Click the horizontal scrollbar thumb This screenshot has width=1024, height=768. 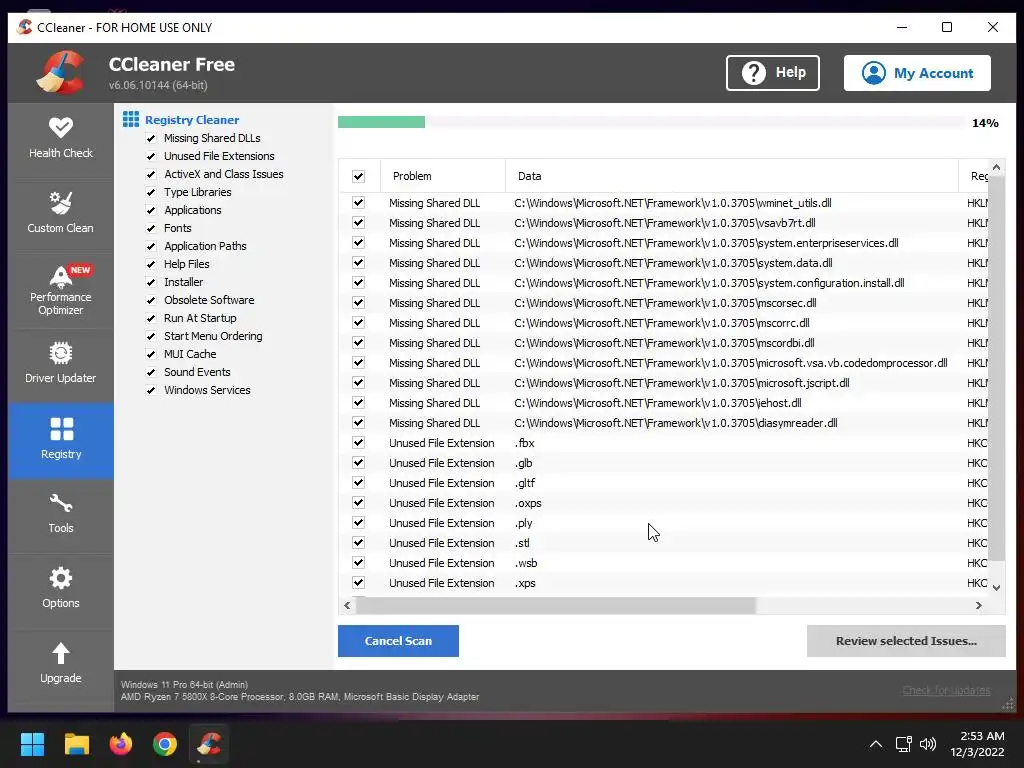coord(555,605)
